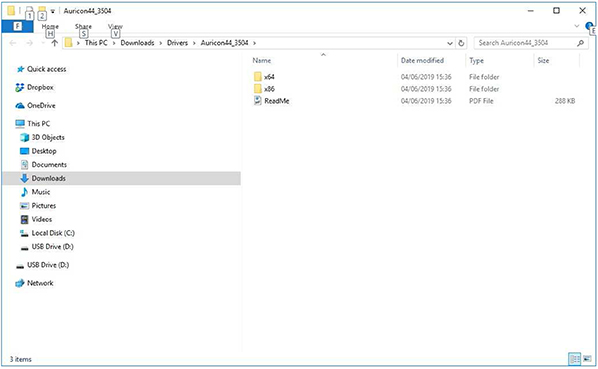598x369 pixels.
Task: Click the title bar folder icon
Action: (11, 11)
